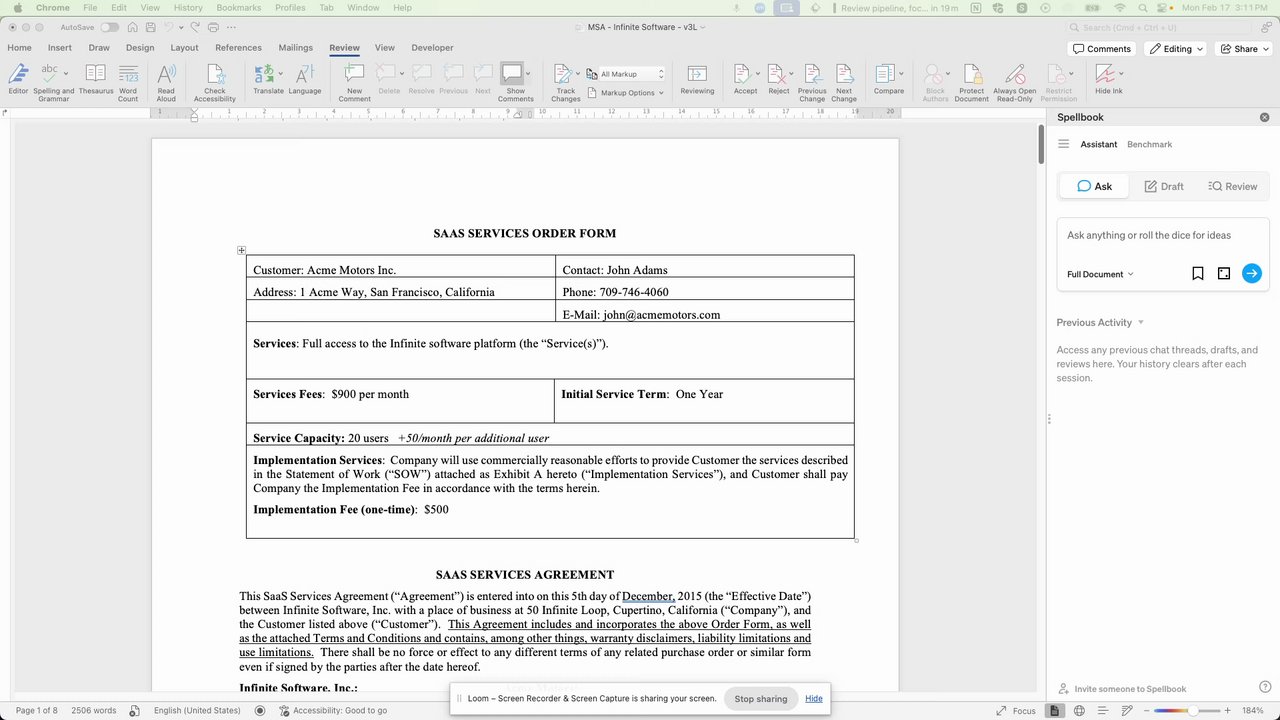Screen dimensions: 1280x720
Task: Open the Editor tool in the ribbon
Action: (x=18, y=81)
